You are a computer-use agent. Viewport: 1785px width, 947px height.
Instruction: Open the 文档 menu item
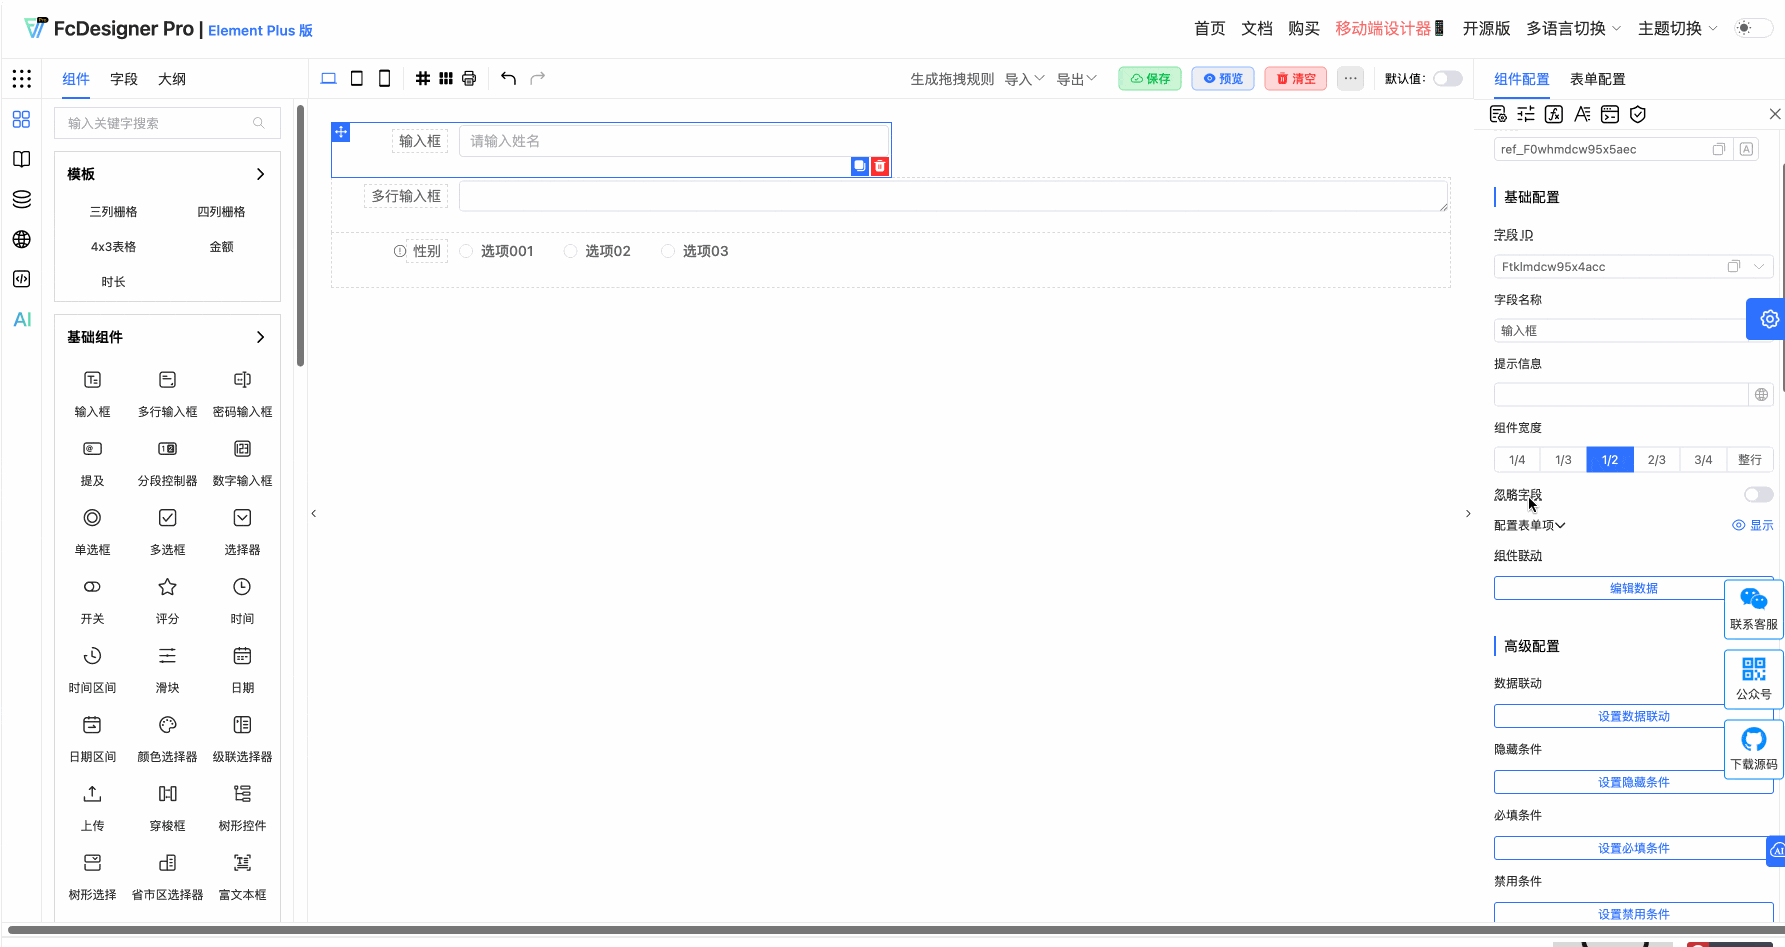coord(1257,28)
